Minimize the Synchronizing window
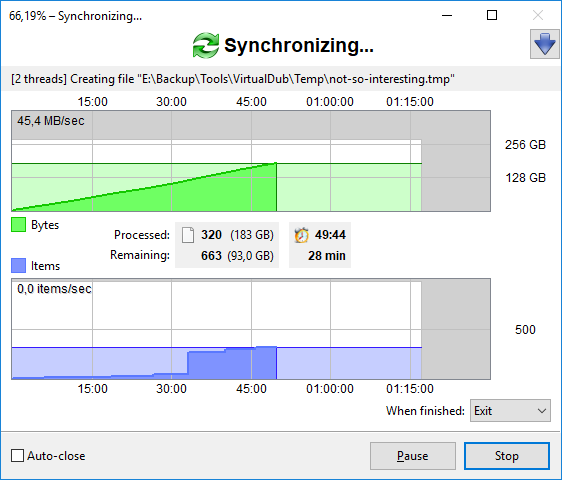Image resolution: width=562 pixels, height=480 pixels. [447, 15]
